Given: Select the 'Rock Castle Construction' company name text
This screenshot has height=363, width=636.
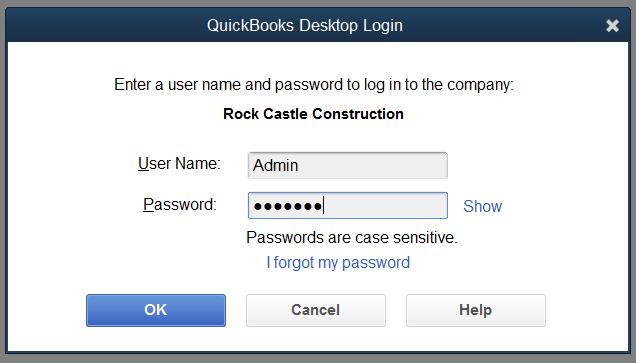Looking at the screenshot, I should pos(313,114).
